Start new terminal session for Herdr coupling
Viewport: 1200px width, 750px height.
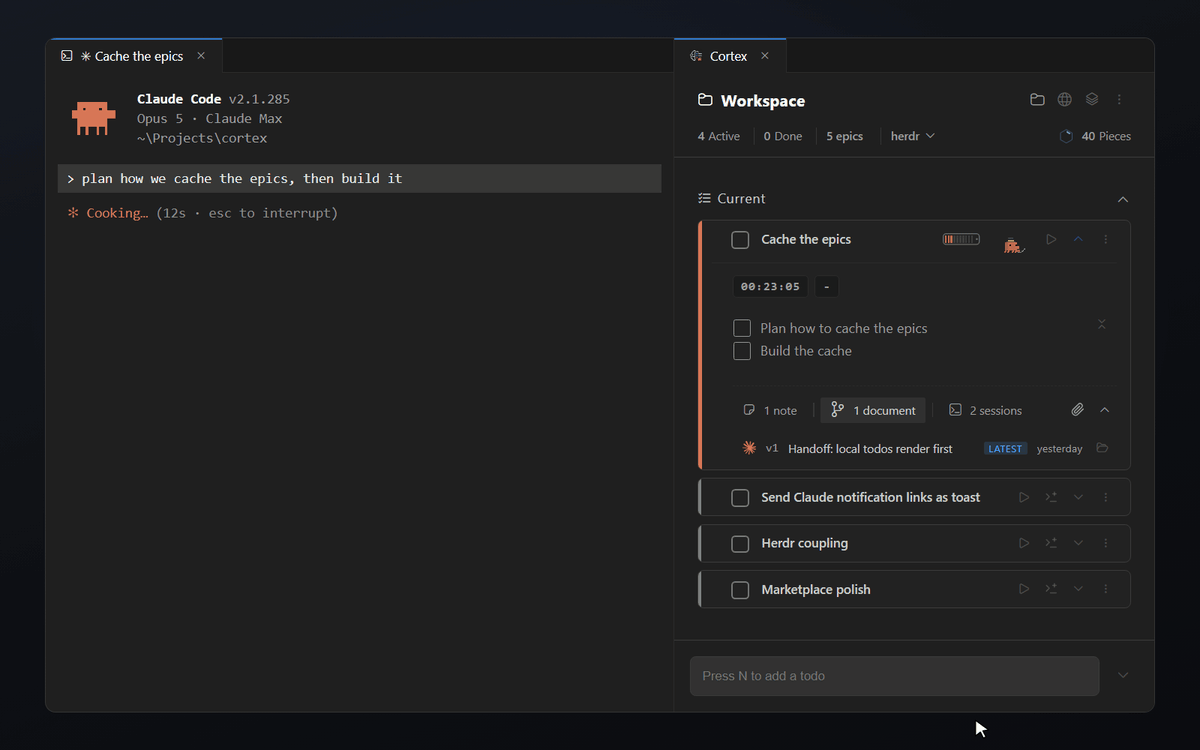(1051, 544)
